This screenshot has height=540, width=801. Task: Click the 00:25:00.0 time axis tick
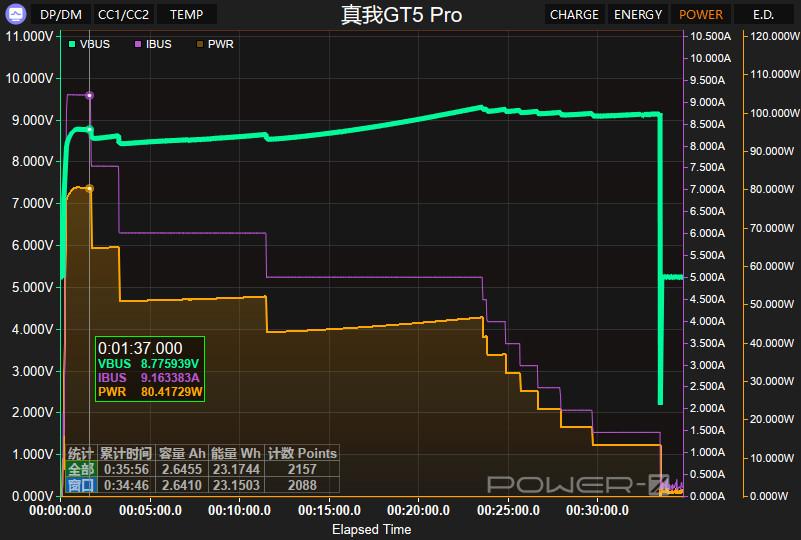pyautogui.click(x=508, y=510)
